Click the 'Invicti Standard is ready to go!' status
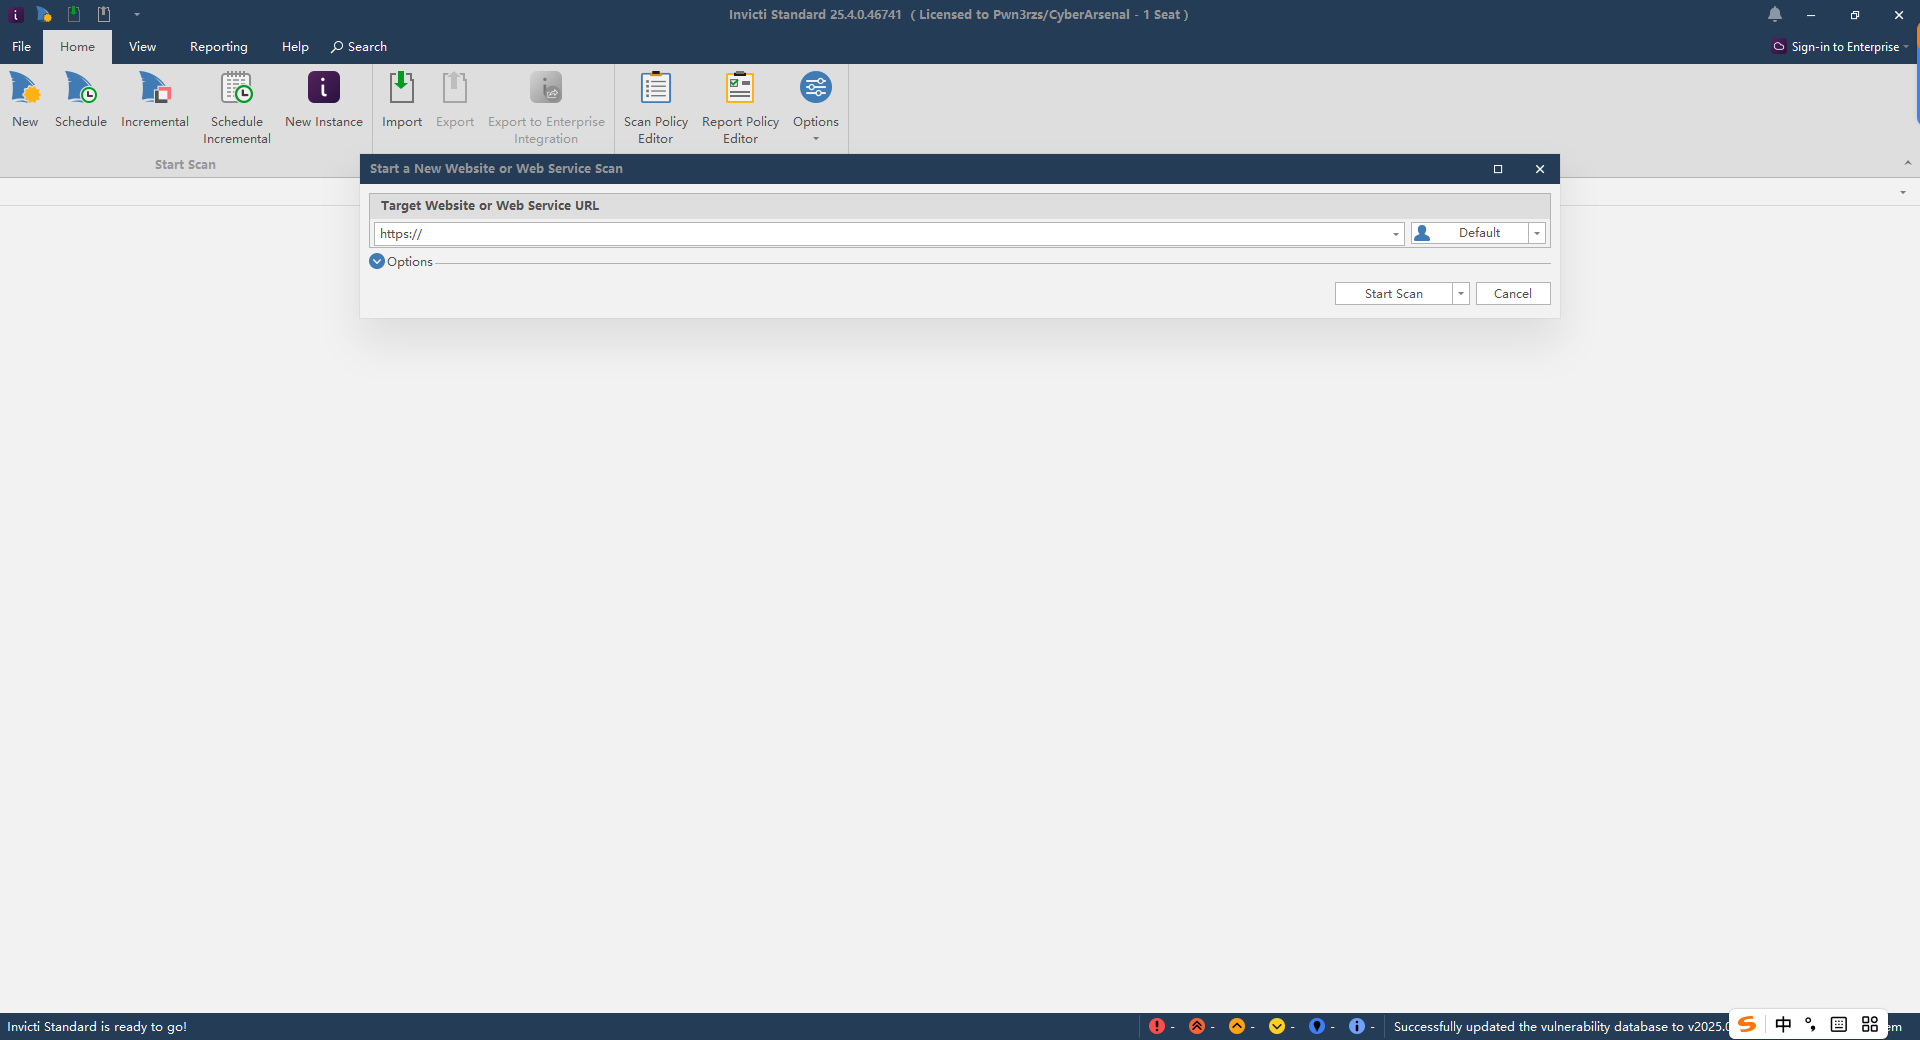 click(x=97, y=1026)
